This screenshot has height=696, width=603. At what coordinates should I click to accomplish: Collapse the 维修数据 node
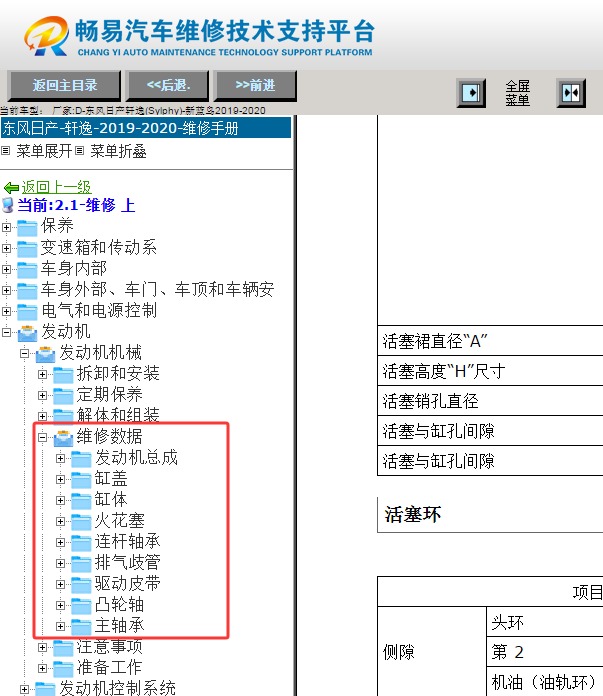pos(42,438)
